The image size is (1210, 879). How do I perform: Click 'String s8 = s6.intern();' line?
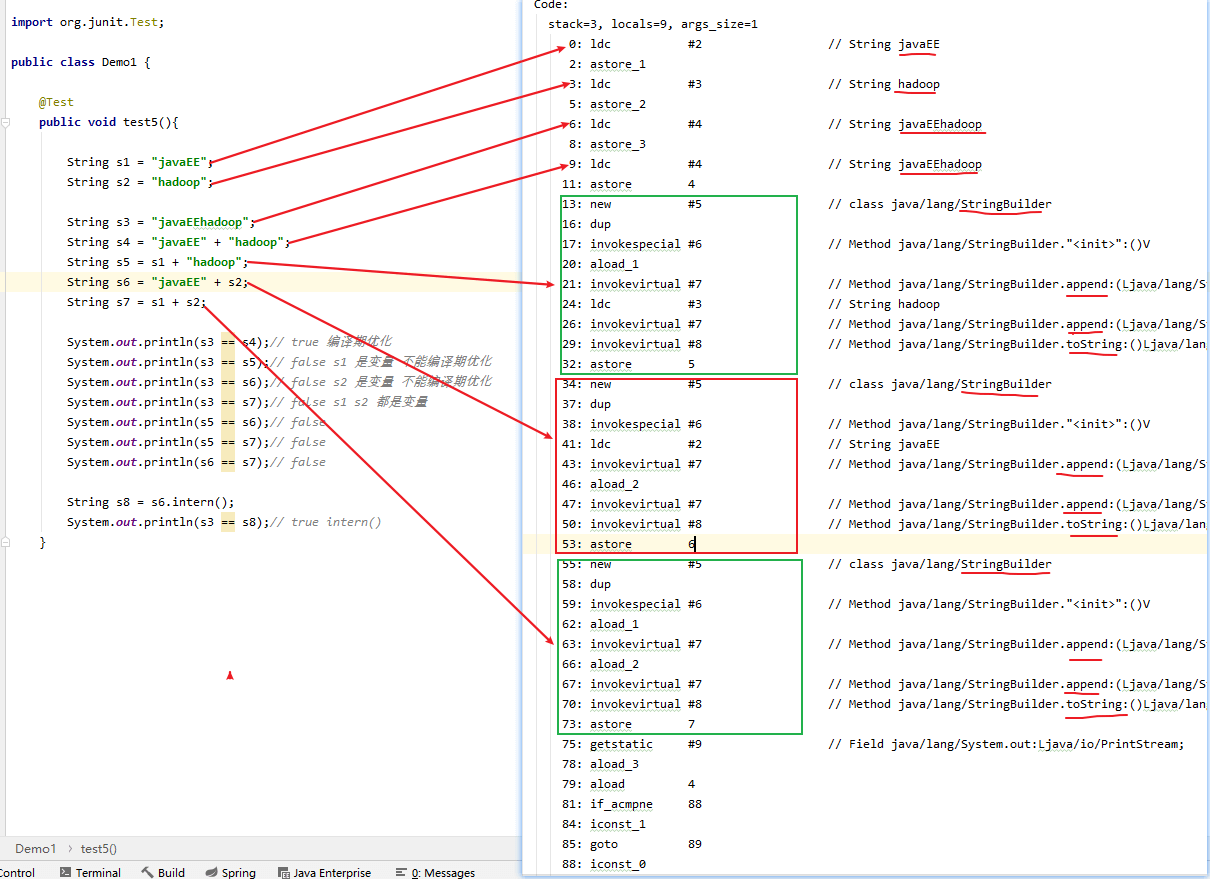(x=150, y=502)
